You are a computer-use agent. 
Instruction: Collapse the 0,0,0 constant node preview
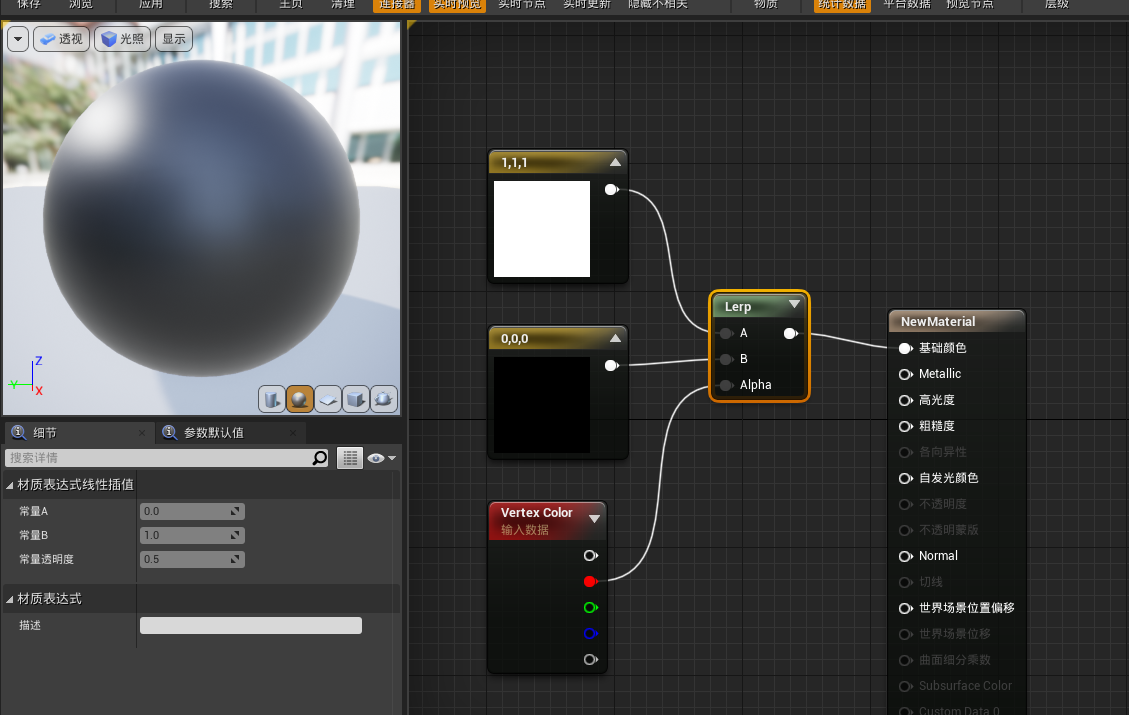(x=615, y=338)
